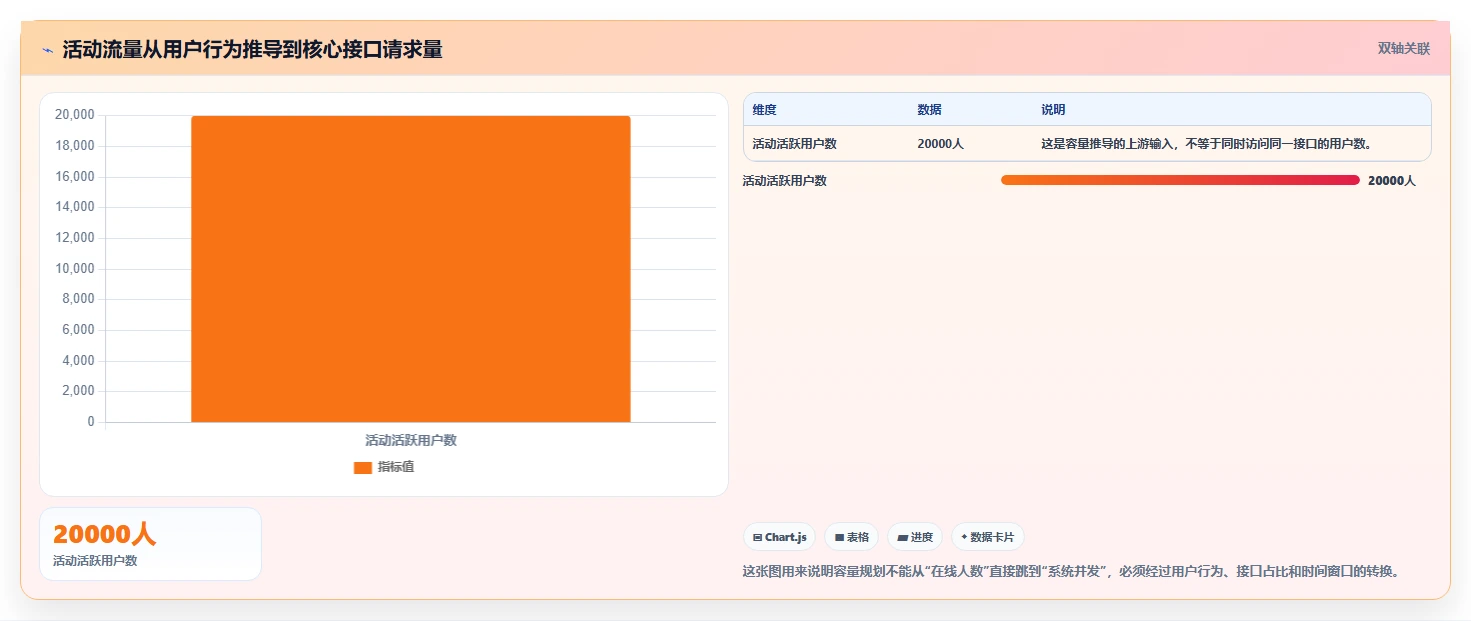This screenshot has height=621, width=1471.
Task: Select the 表格 chip
Action: pos(852,537)
